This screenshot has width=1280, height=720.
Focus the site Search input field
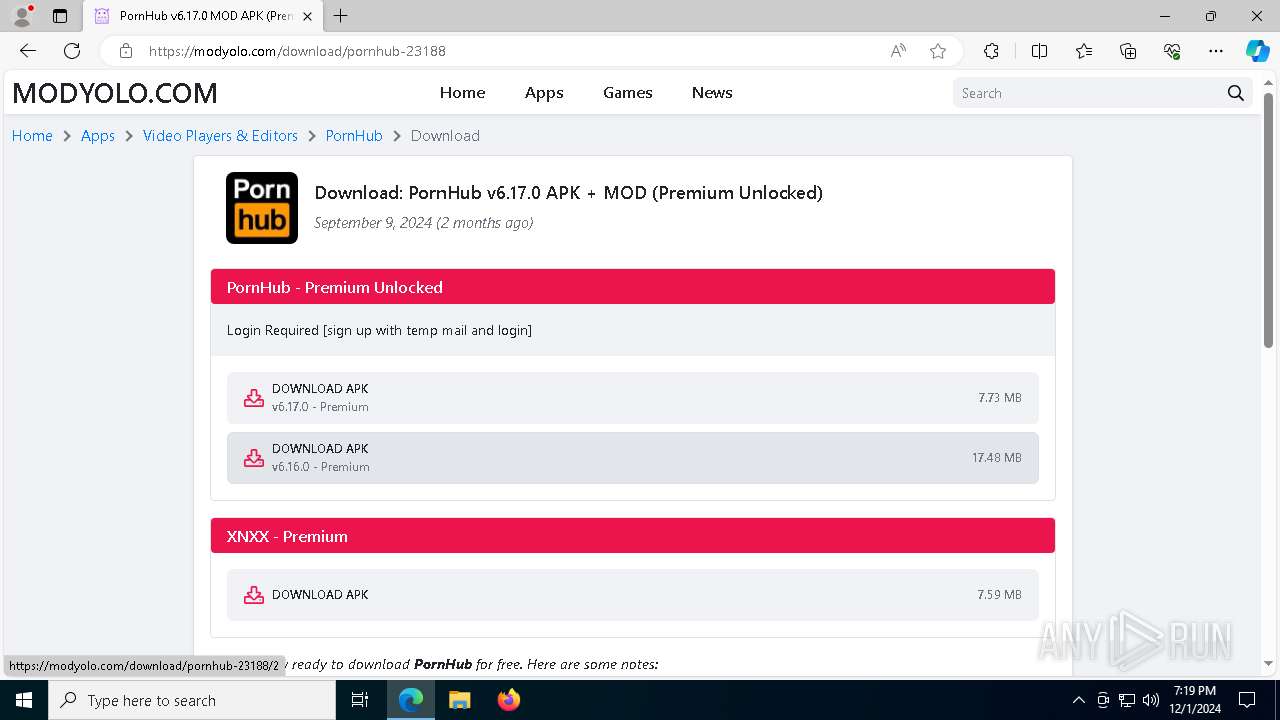pos(1088,93)
